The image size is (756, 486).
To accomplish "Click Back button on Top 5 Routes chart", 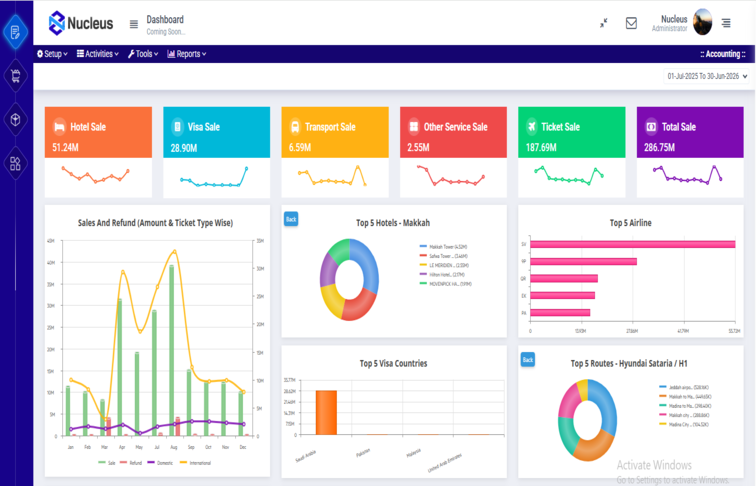I will click(x=527, y=360).
